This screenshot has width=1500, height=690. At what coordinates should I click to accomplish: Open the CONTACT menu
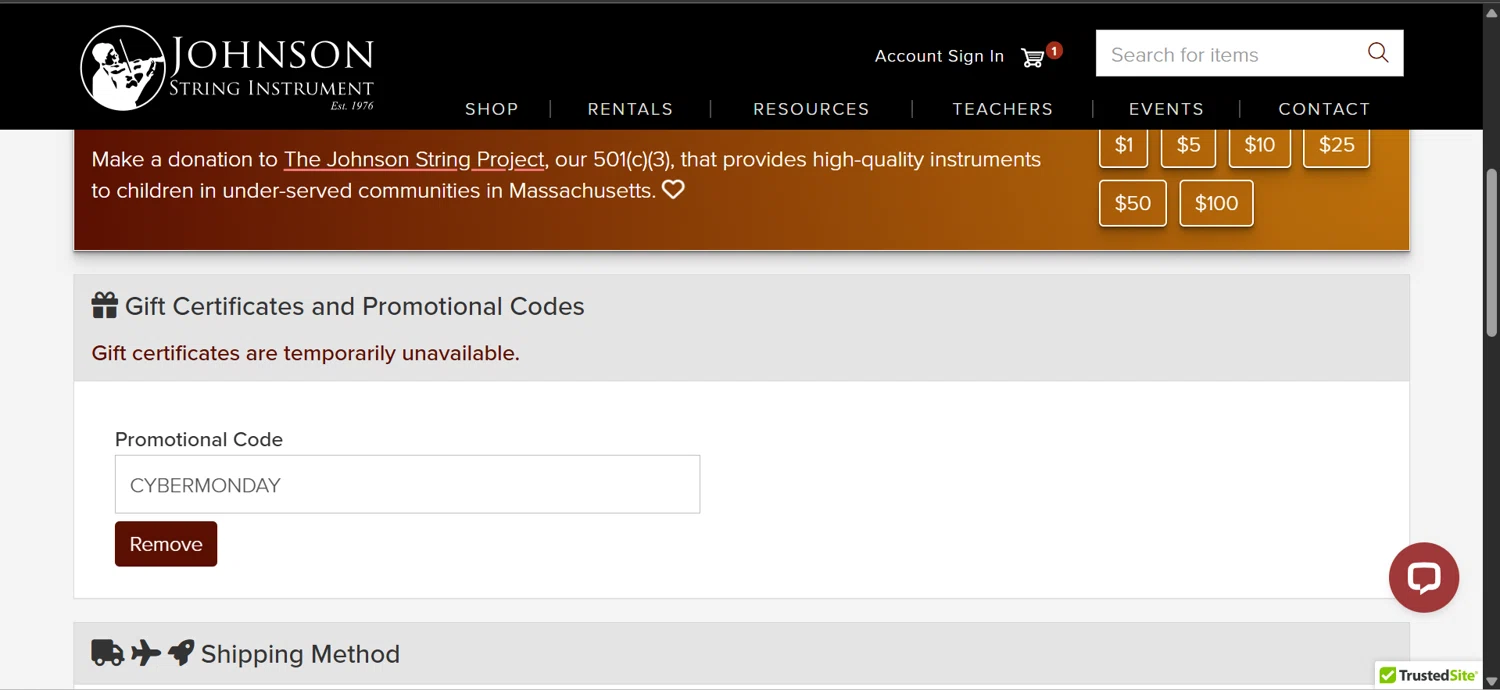pyautogui.click(x=1324, y=109)
